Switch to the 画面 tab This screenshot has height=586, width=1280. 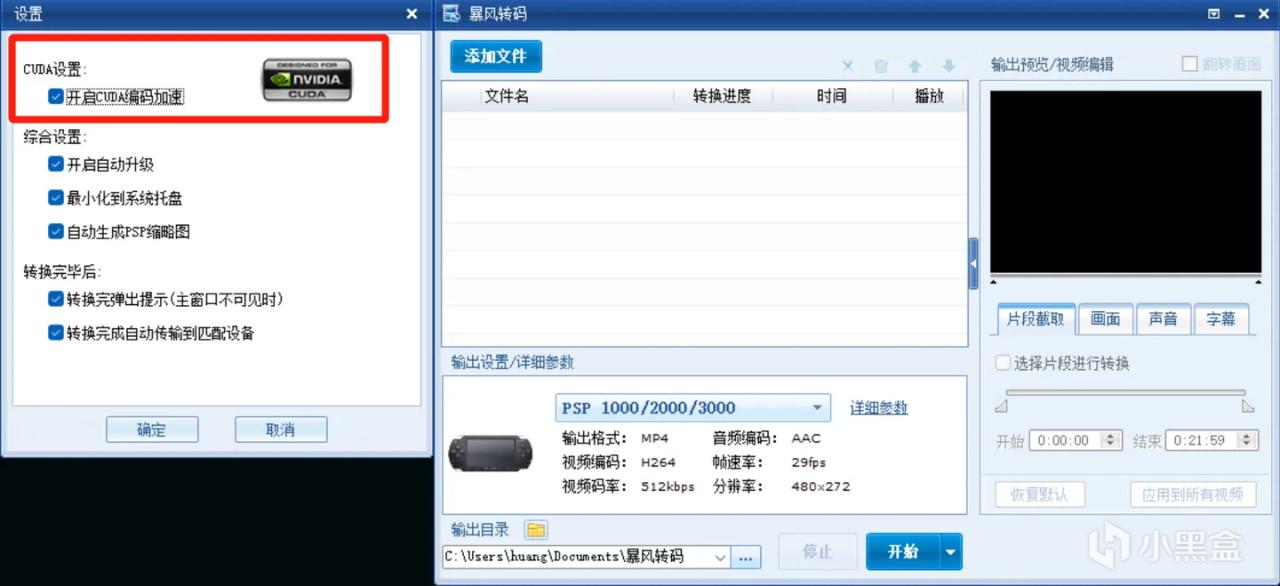coord(1105,319)
